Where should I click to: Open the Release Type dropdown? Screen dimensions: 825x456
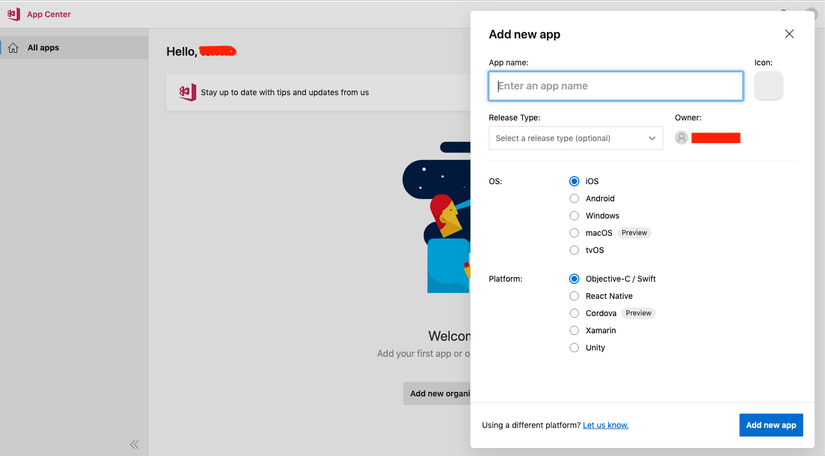575,138
